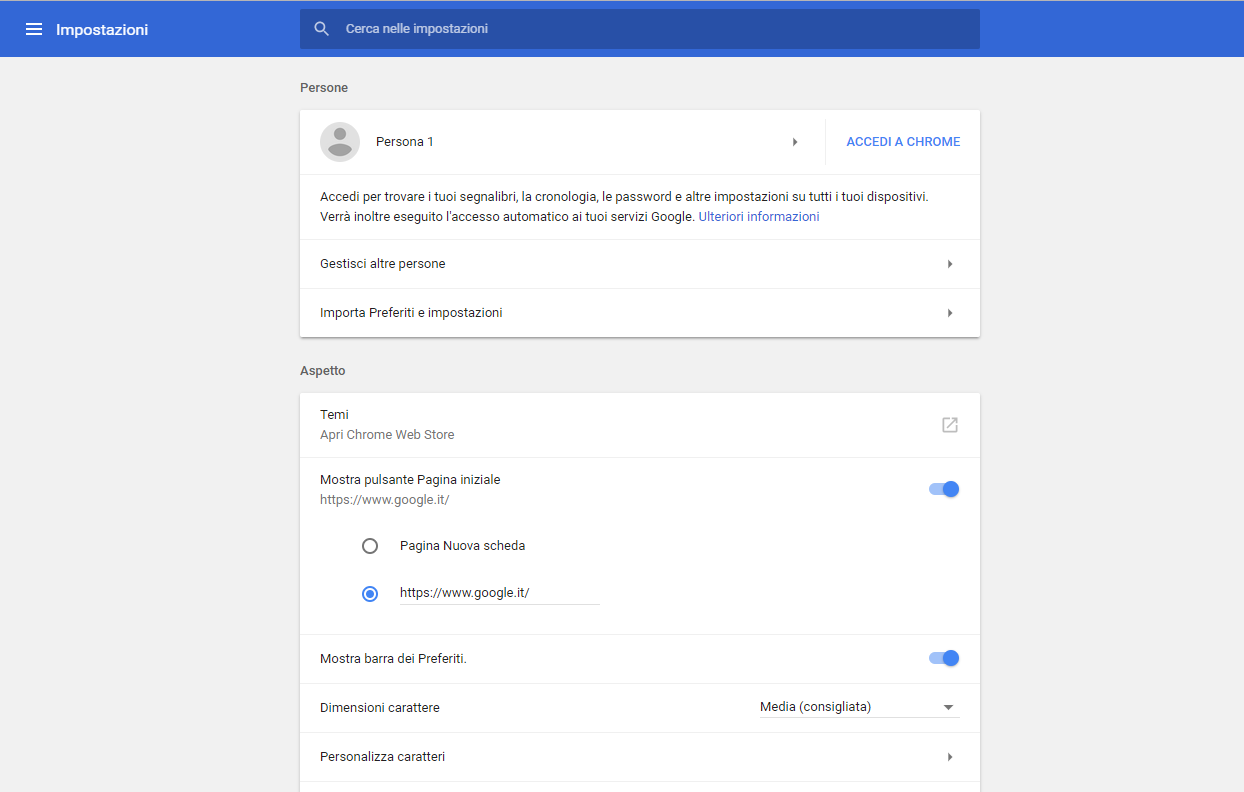Expand Personalizza caratteri arrow

click(949, 757)
